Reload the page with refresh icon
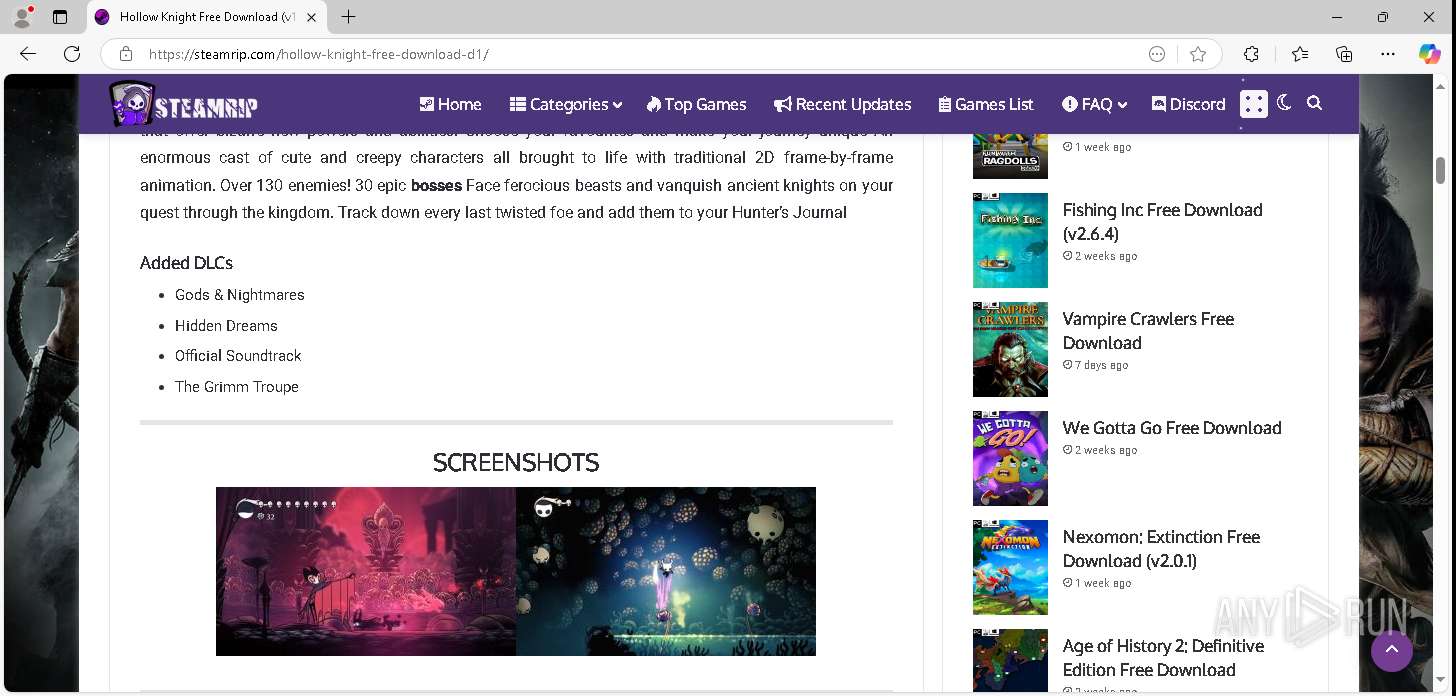This screenshot has height=696, width=1456. point(72,54)
